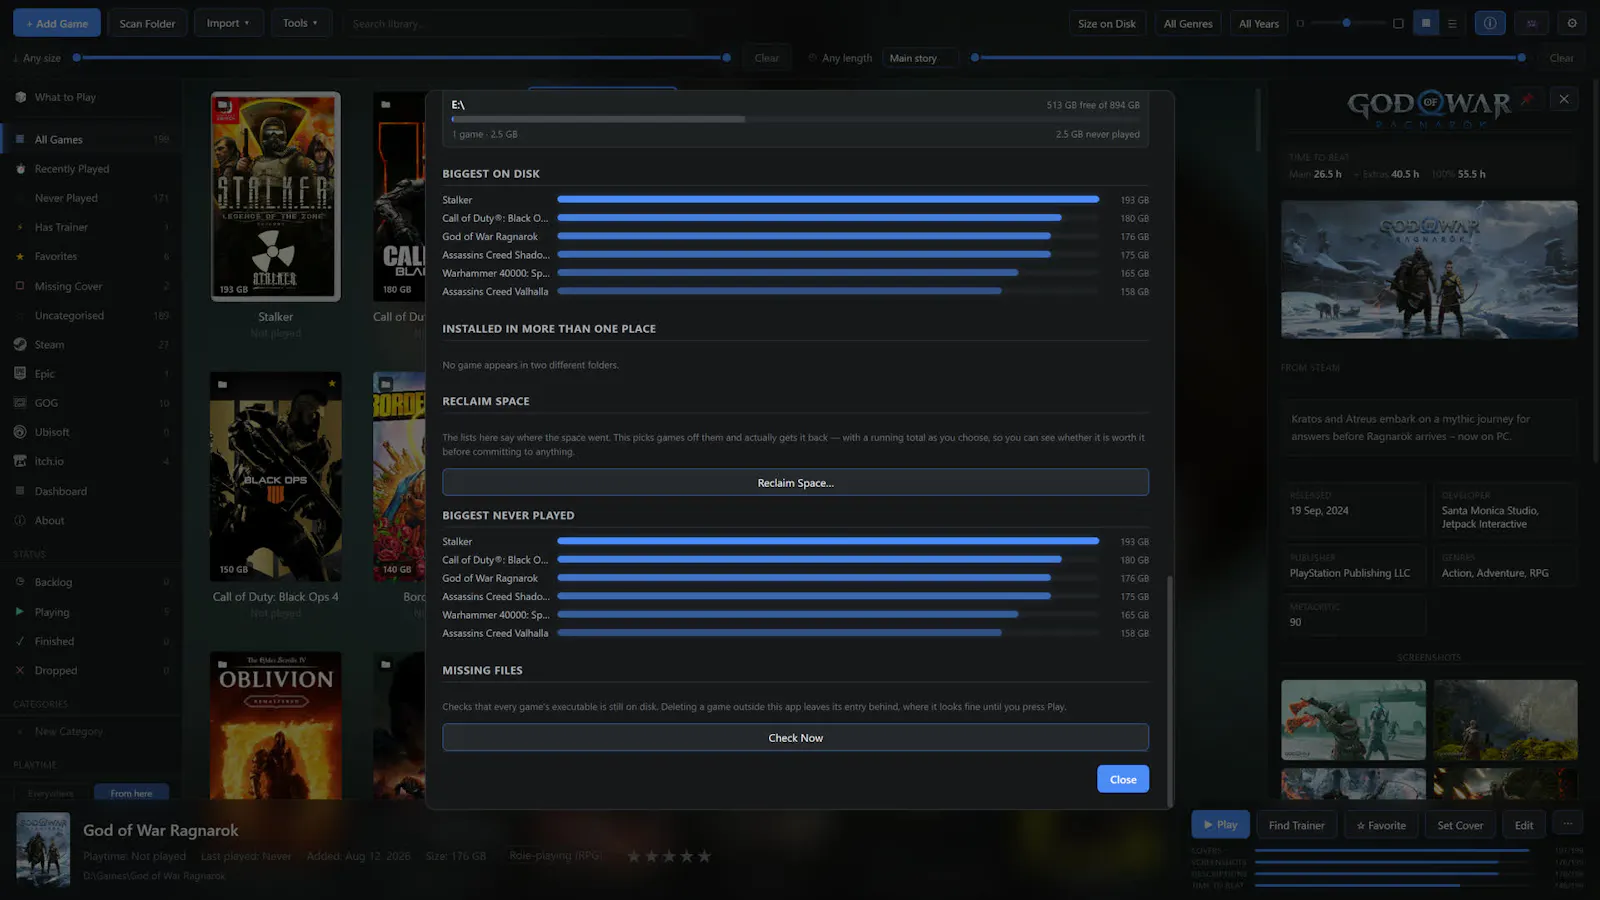The height and width of the screenshot is (900, 1600).
Task: Select the Stalker game cover thumbnail
Action: click(x=275, y=196)
